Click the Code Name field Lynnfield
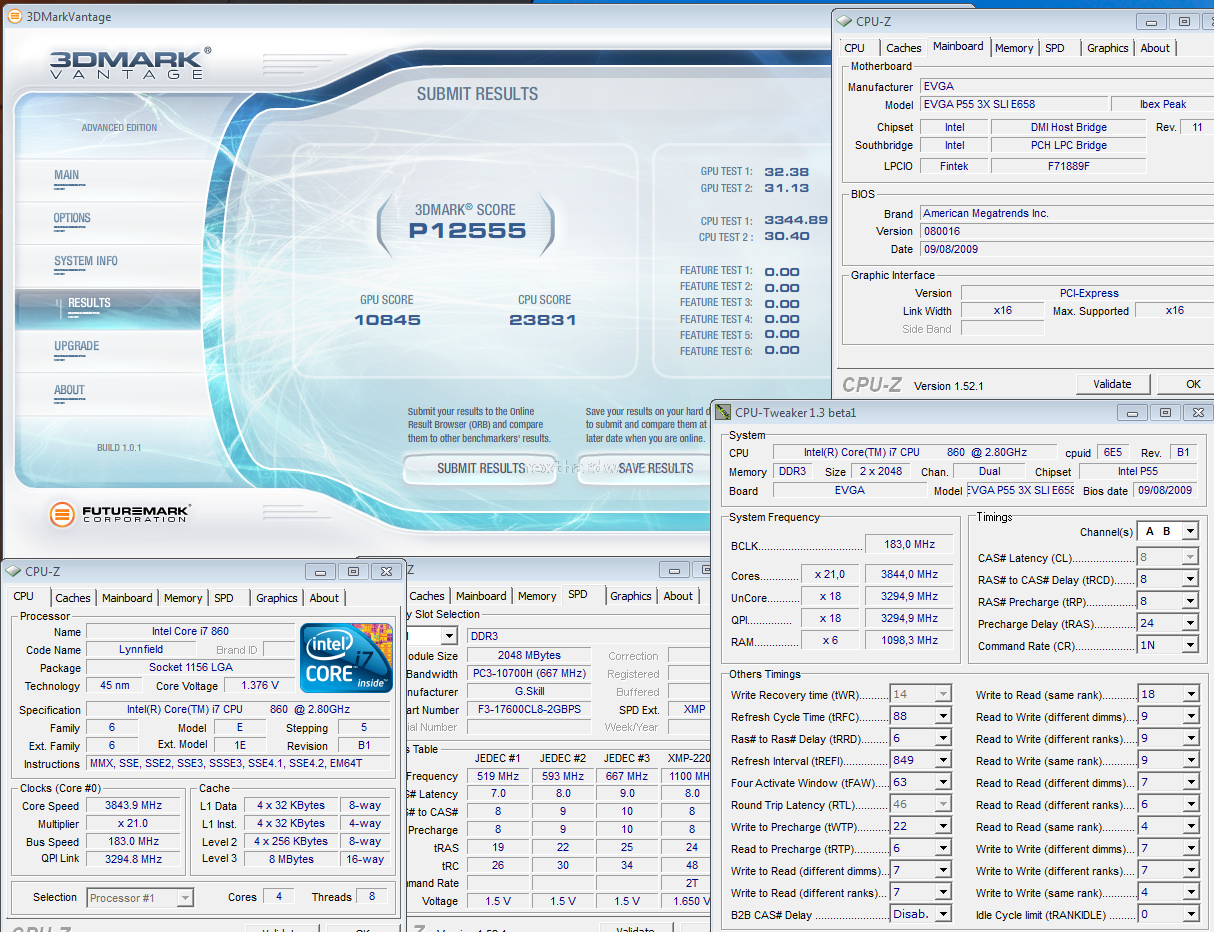The image size is (1214, 932). [x=141, y=649]
